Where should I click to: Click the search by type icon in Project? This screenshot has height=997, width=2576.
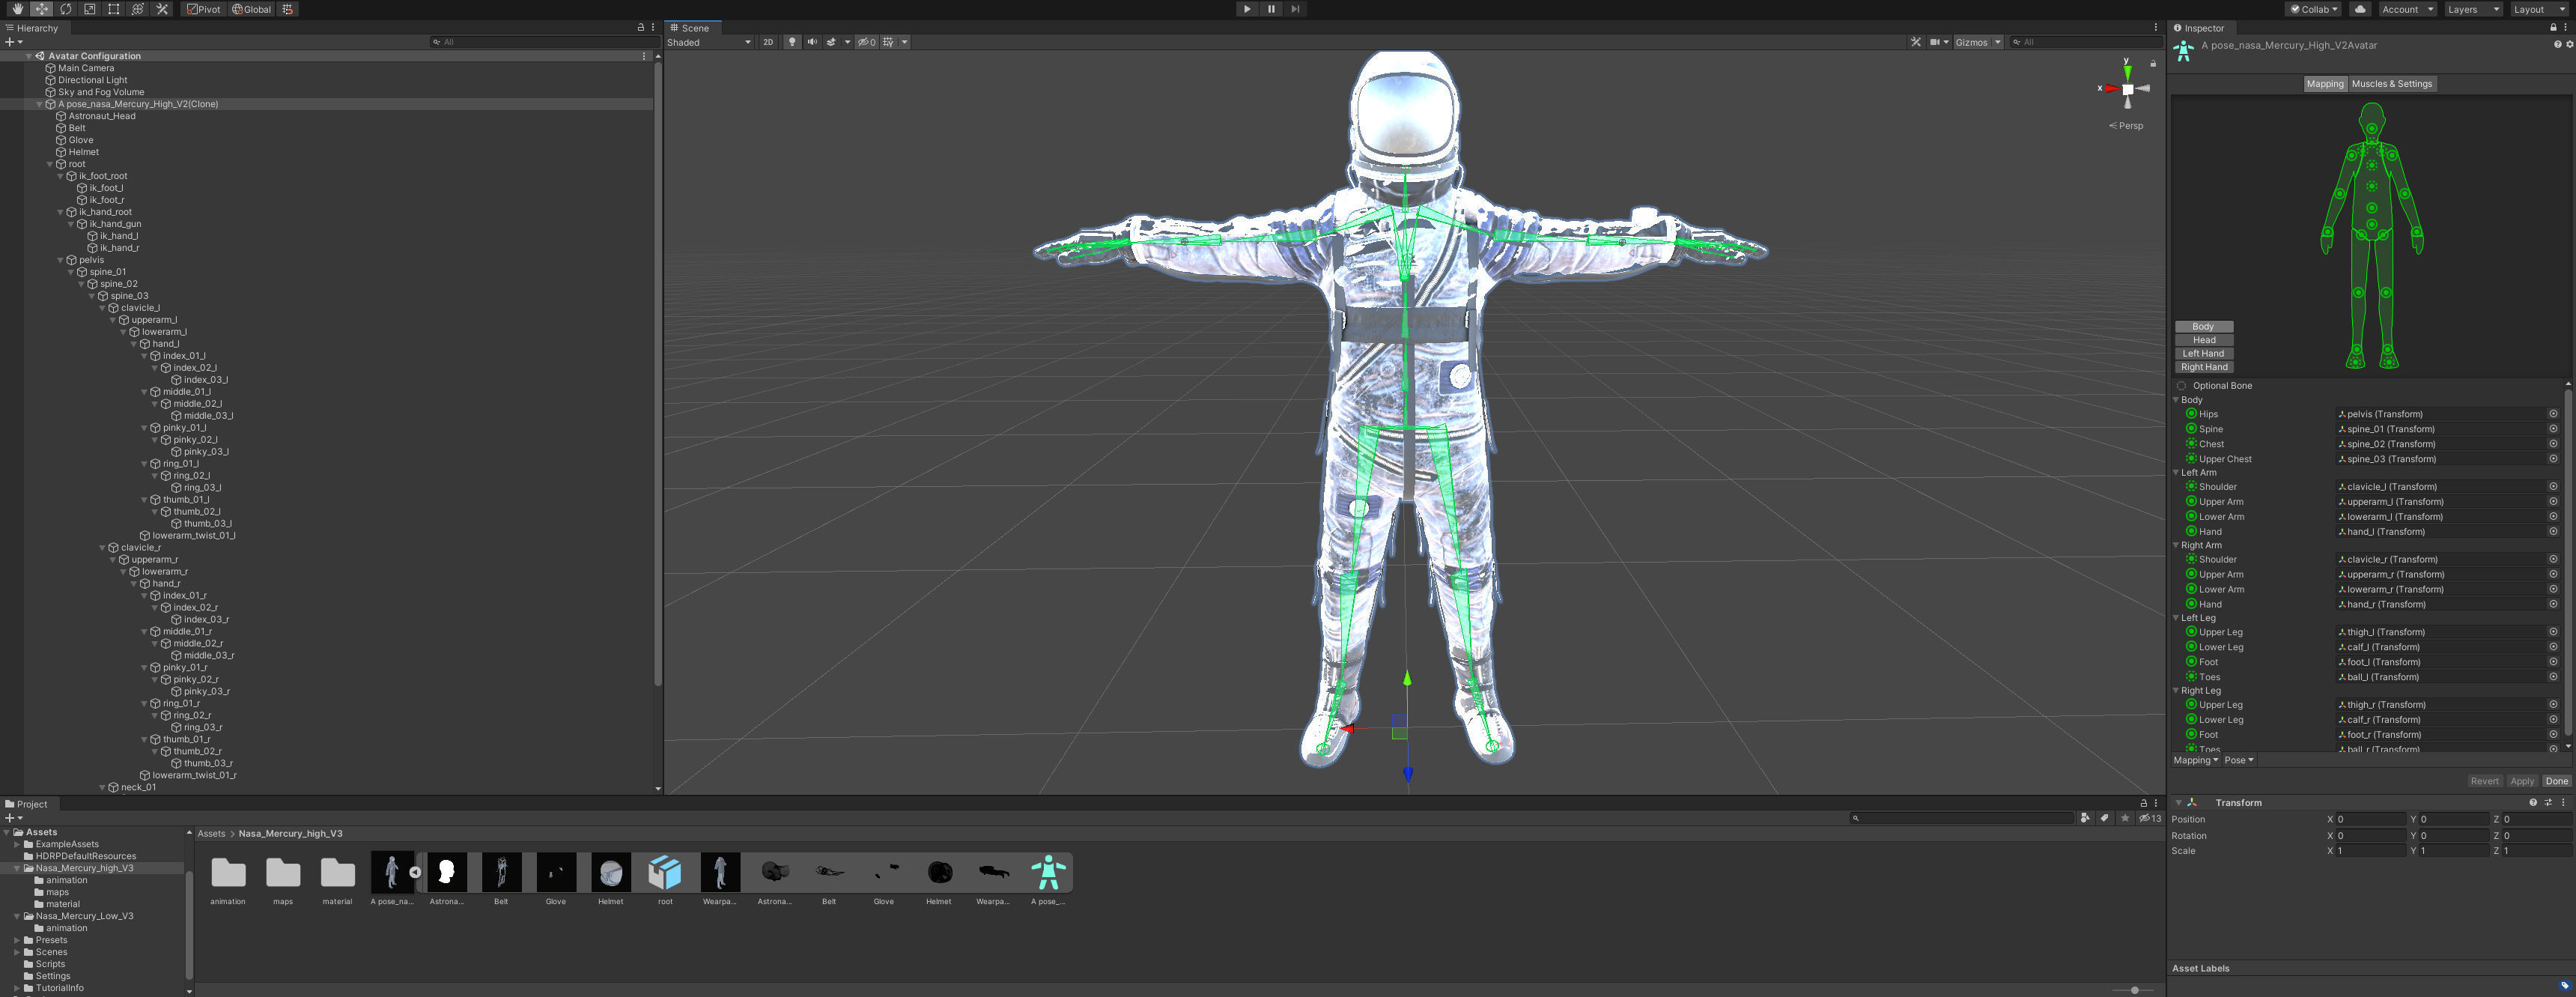tap(2084, 818)
